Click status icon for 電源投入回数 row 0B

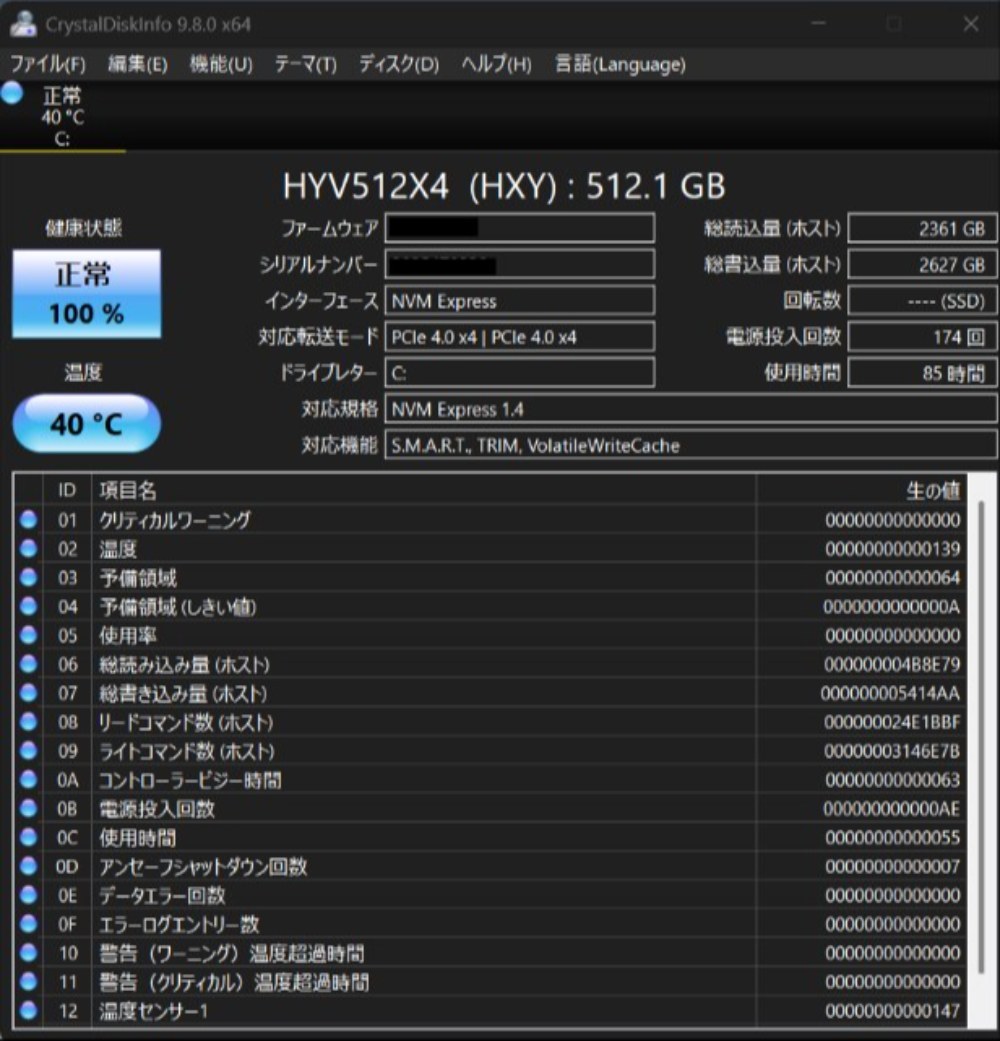coord(29,808)
